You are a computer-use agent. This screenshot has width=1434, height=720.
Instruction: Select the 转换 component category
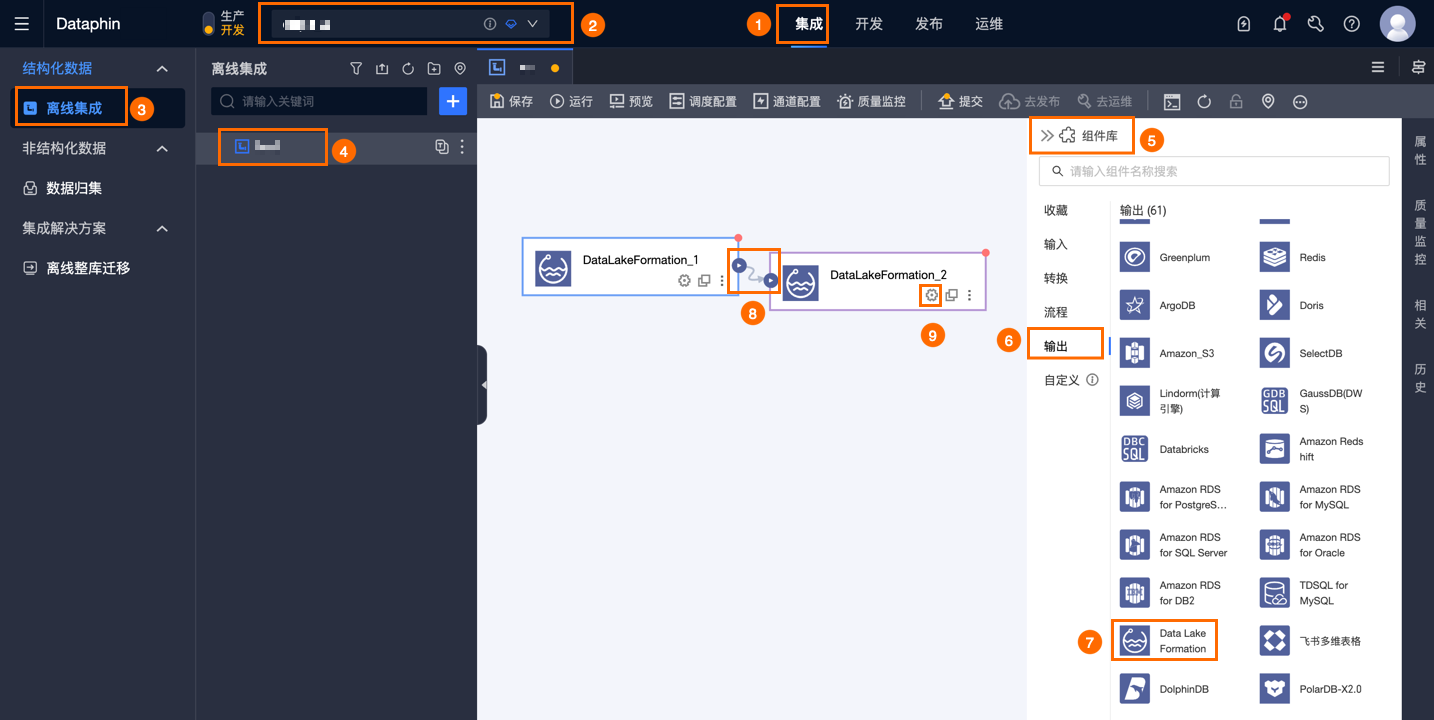pos(1056,278)
